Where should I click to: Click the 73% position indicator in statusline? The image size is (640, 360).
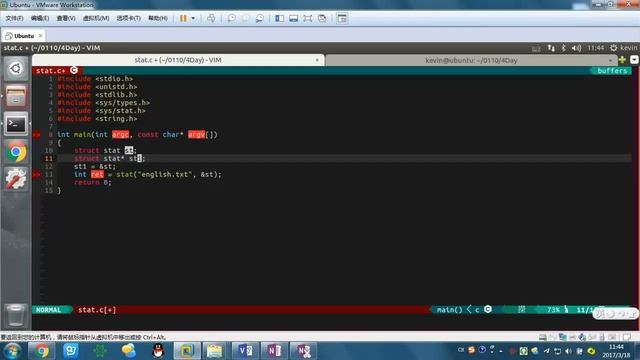(x=553, y=310)
